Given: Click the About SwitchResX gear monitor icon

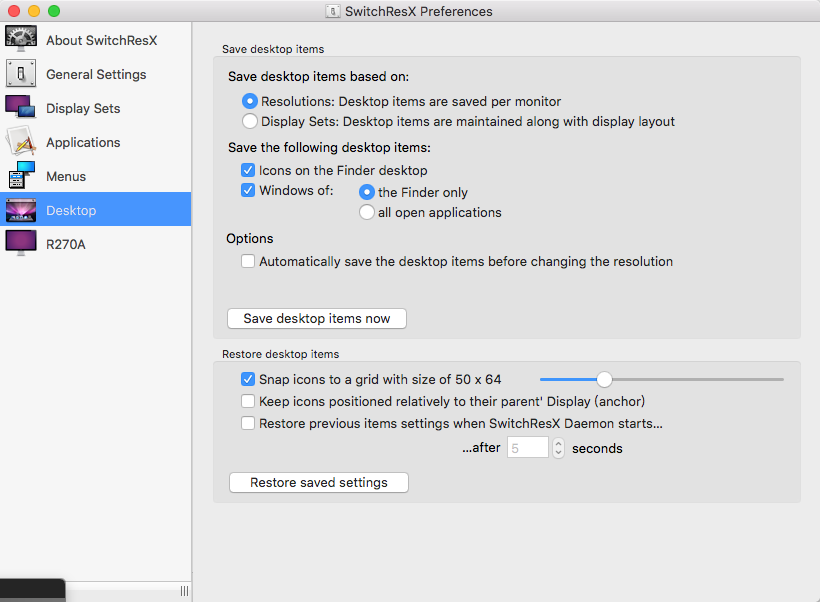Looking at the screenshot, I should coord(21,39).
